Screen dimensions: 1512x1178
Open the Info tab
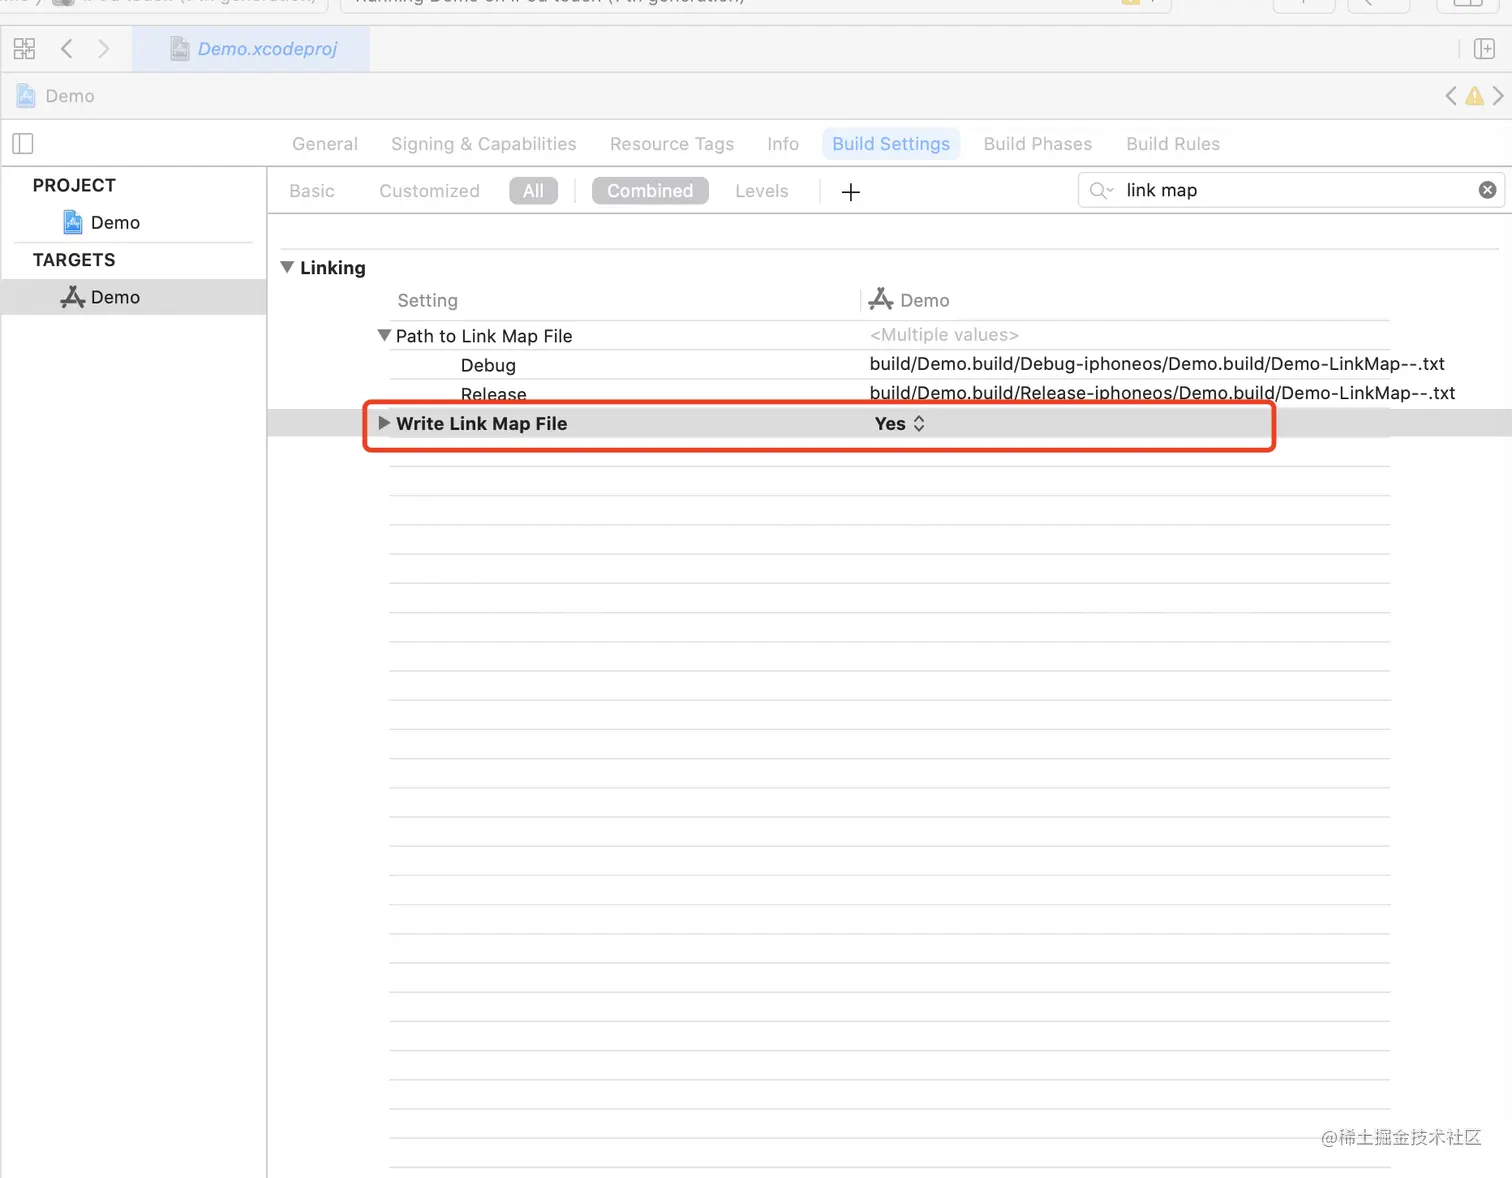coord(783,144)
